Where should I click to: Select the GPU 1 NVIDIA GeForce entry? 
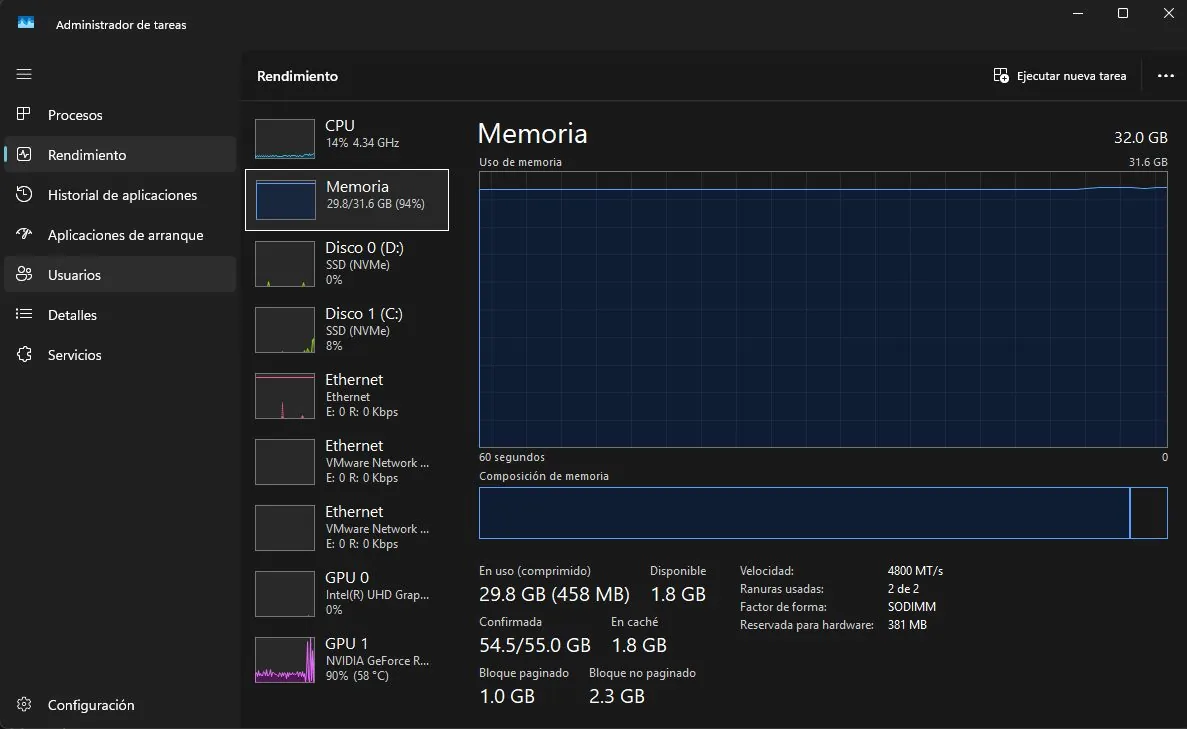pyautogui.click(x=347, y=659)
